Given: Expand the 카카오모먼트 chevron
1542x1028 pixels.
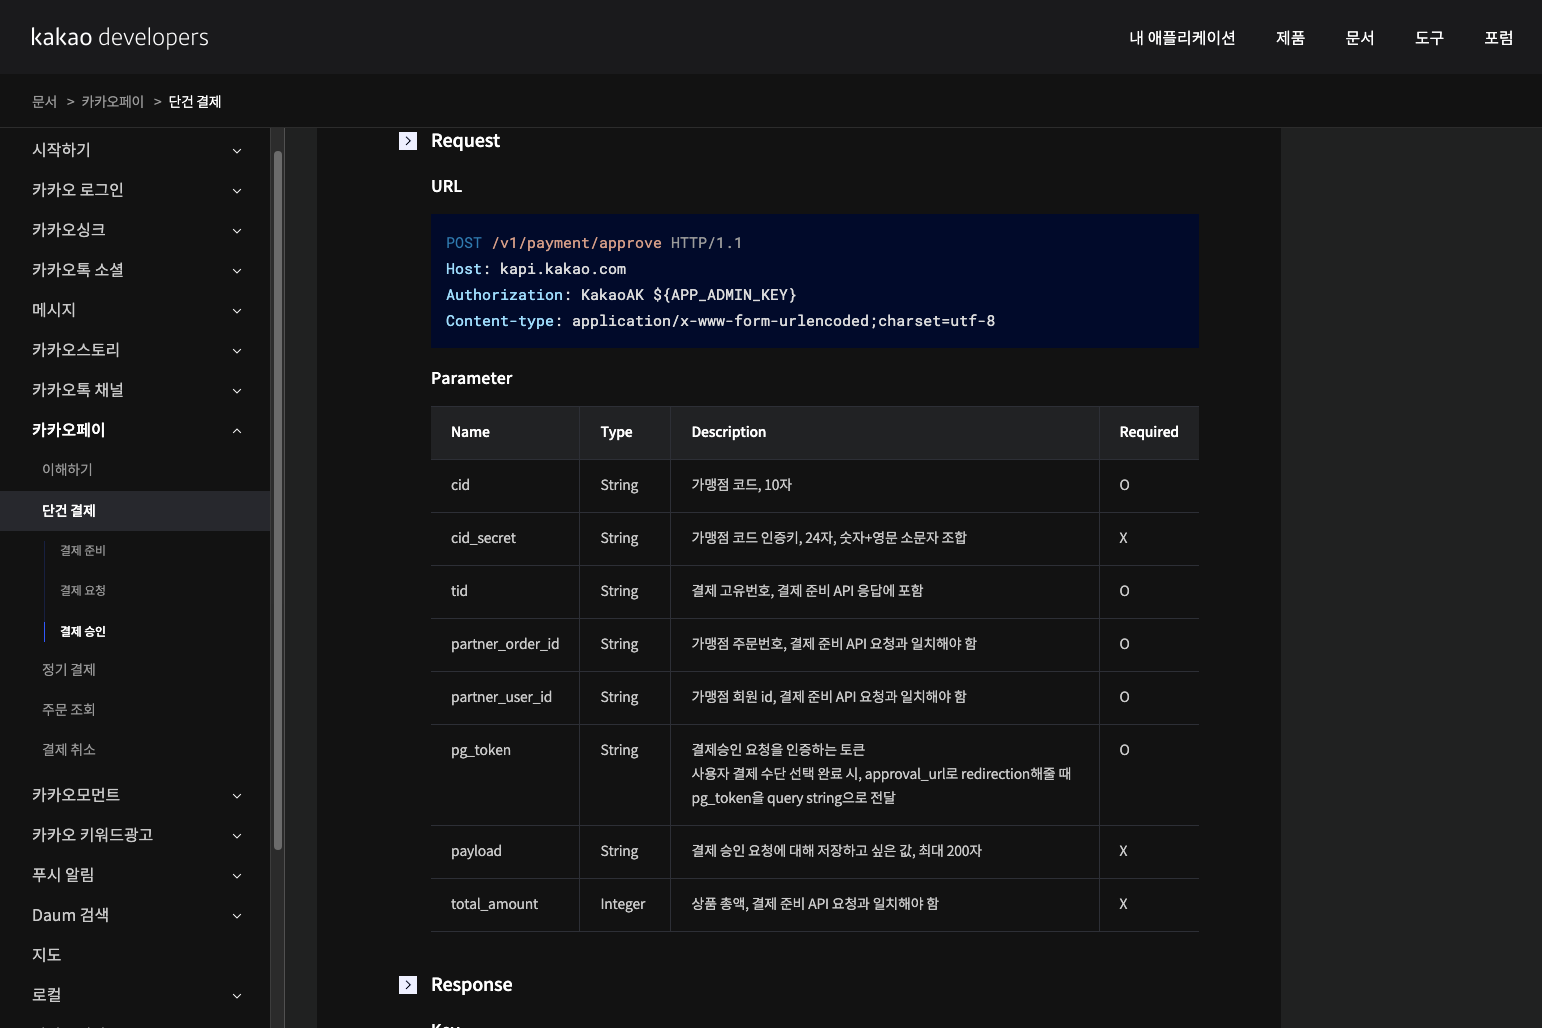Looking at the screenshot, I should (237, 796).
